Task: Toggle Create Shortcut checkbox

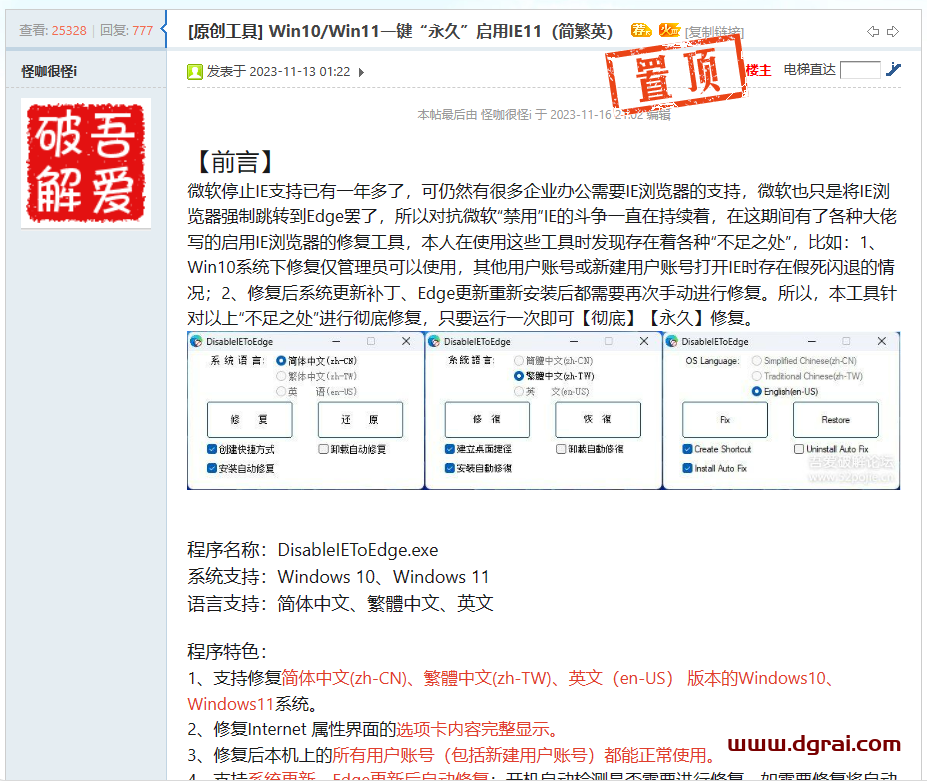Action: (x=717, y=449)
